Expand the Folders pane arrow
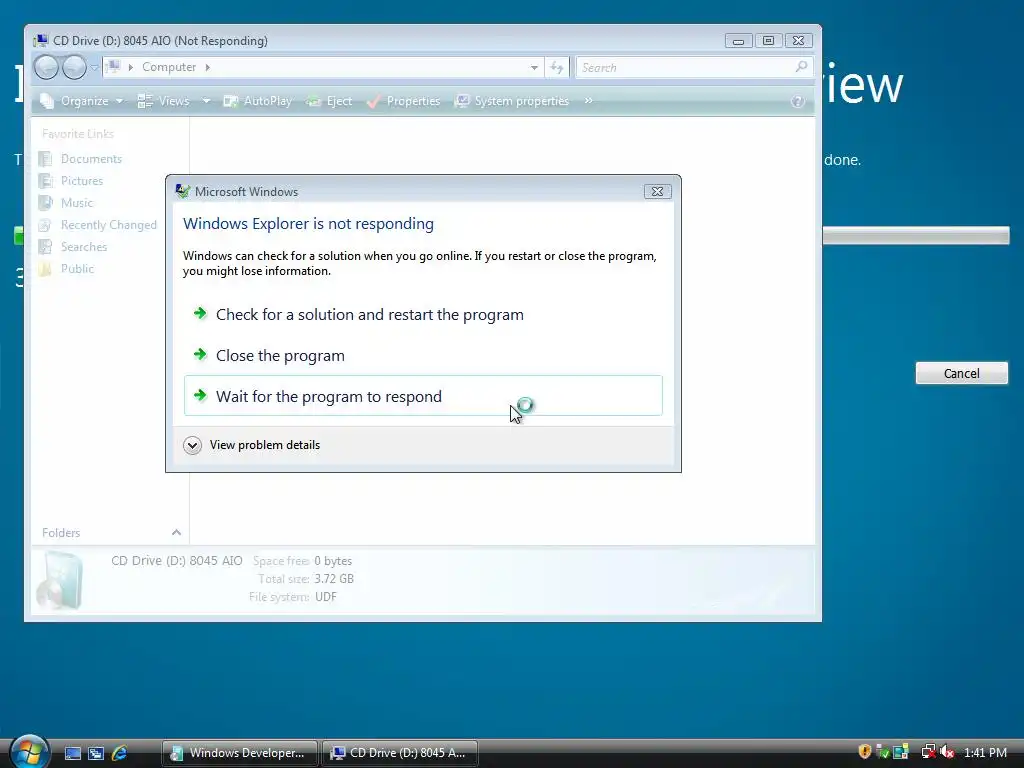The height and width of the screenshot is (768, 1024). [x=176, y=533]
